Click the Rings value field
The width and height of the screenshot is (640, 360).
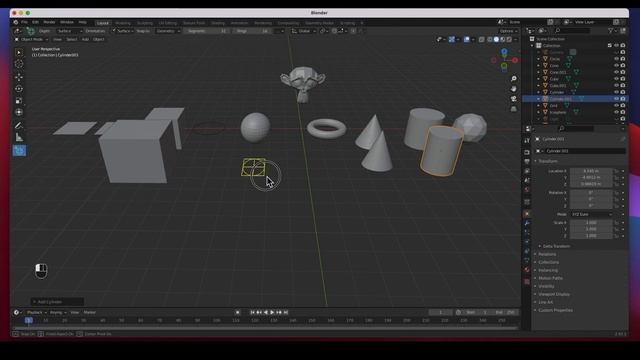(x=252, y=31)
